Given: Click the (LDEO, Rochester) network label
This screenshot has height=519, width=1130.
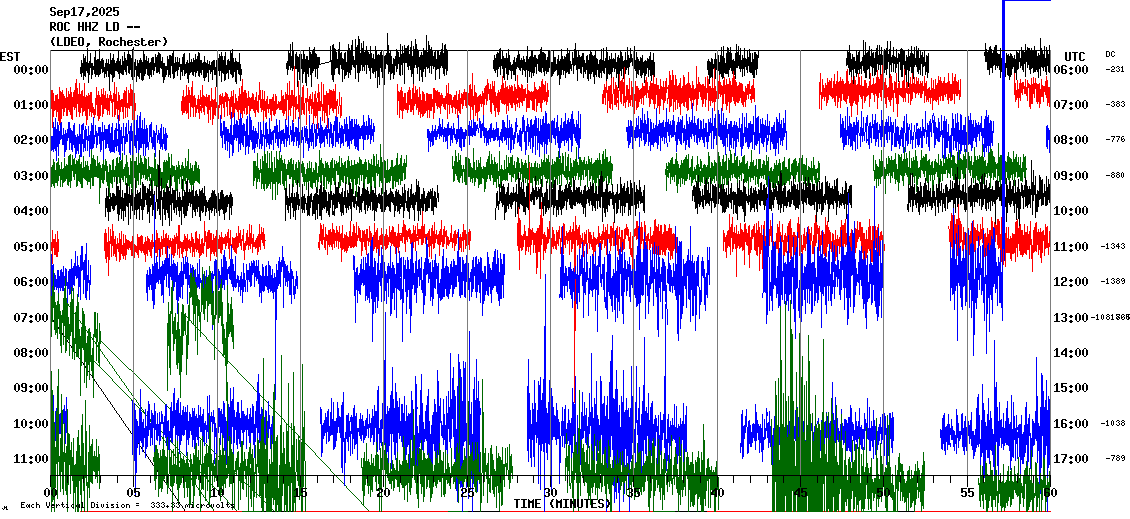Looking at the screenshot, I should pos(108,41).
